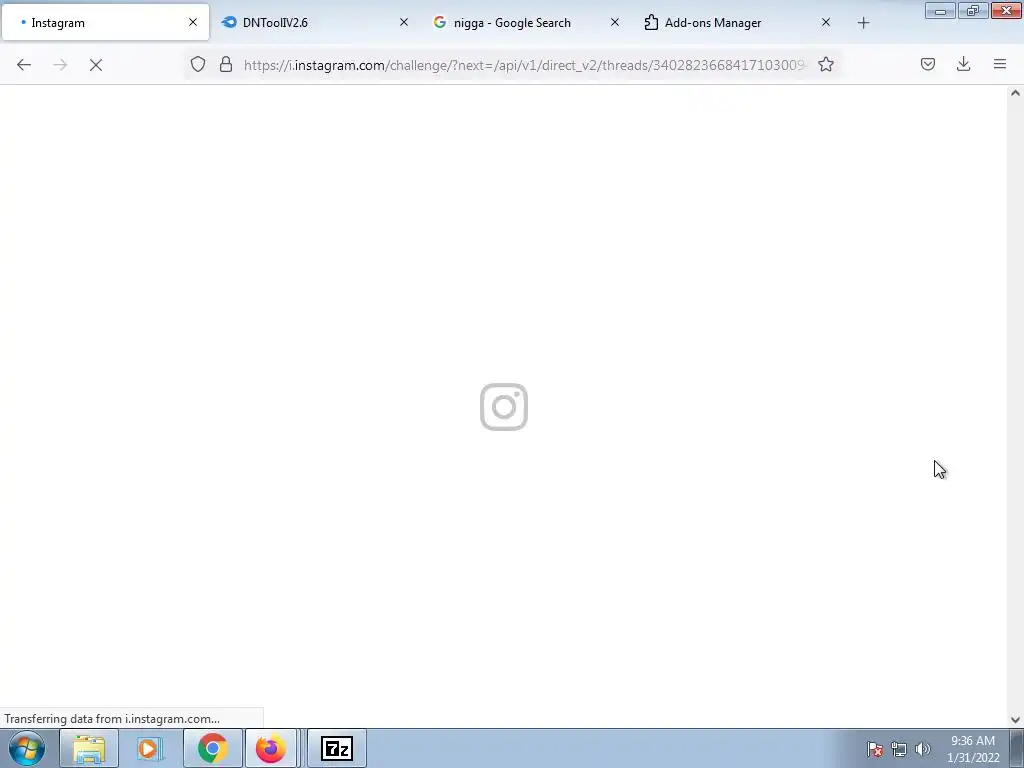Stop loading the page
This screenshot has width=1024, height=768.
pos(96,64)
